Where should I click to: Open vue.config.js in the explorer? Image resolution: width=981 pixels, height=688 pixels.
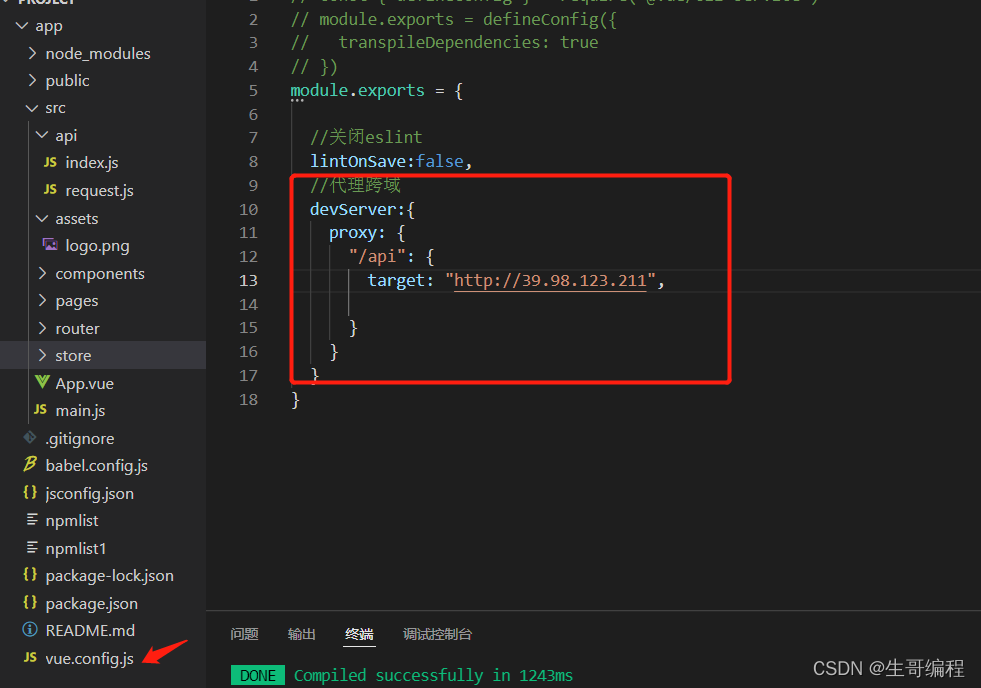[x=89, y=658]
